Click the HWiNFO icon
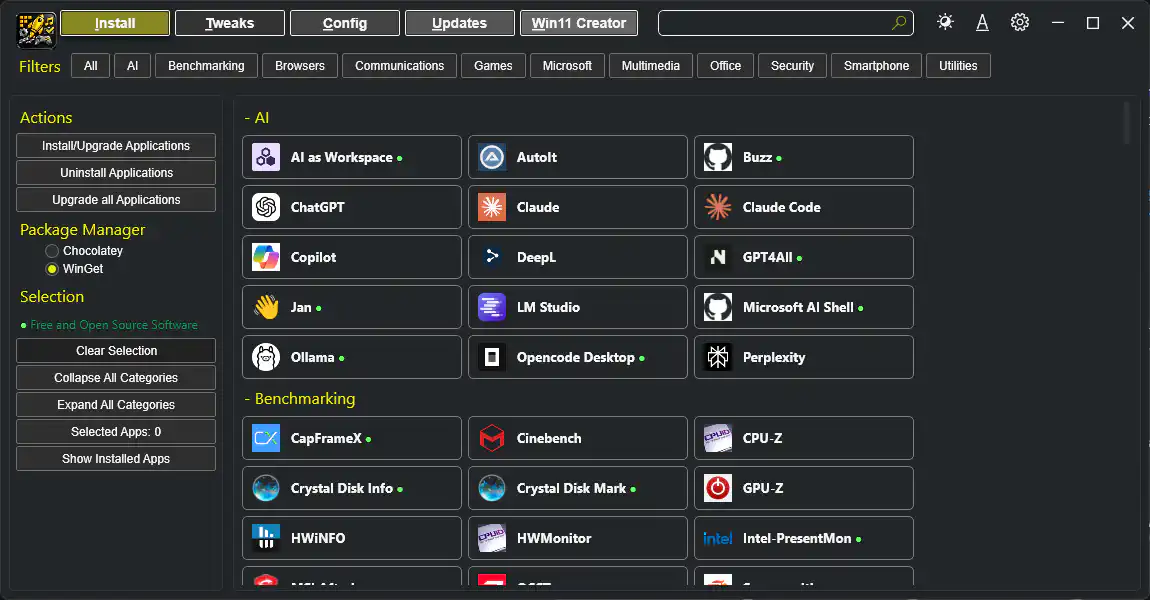Image resolution: width=1150 pixels, height=600 pixels. (x=265, y=538)
